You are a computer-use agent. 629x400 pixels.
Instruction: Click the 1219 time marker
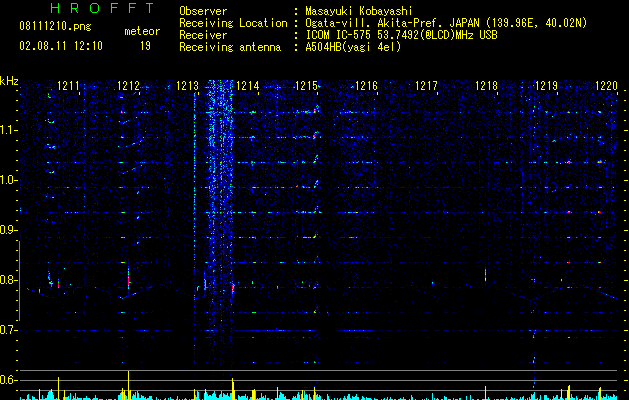546,85
